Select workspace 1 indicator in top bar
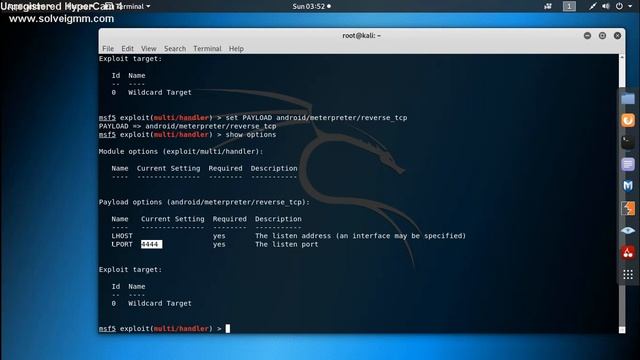 [x=569, y=6]
